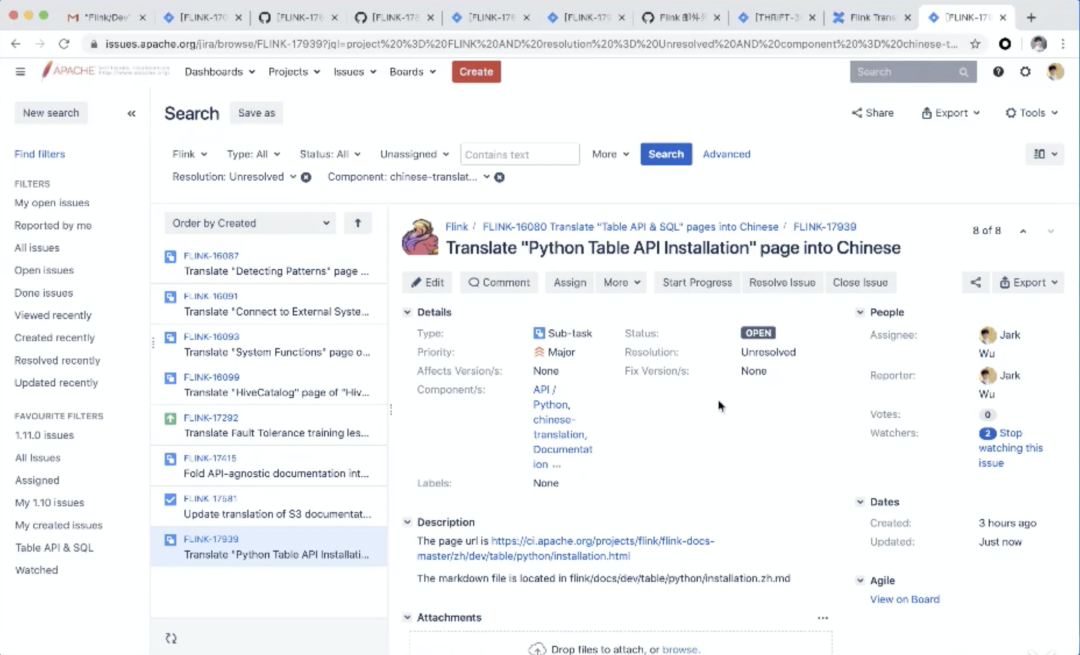Change search layout view switcher
Viewport: 1080px width, 655px height.
[x=1044, y=154]
